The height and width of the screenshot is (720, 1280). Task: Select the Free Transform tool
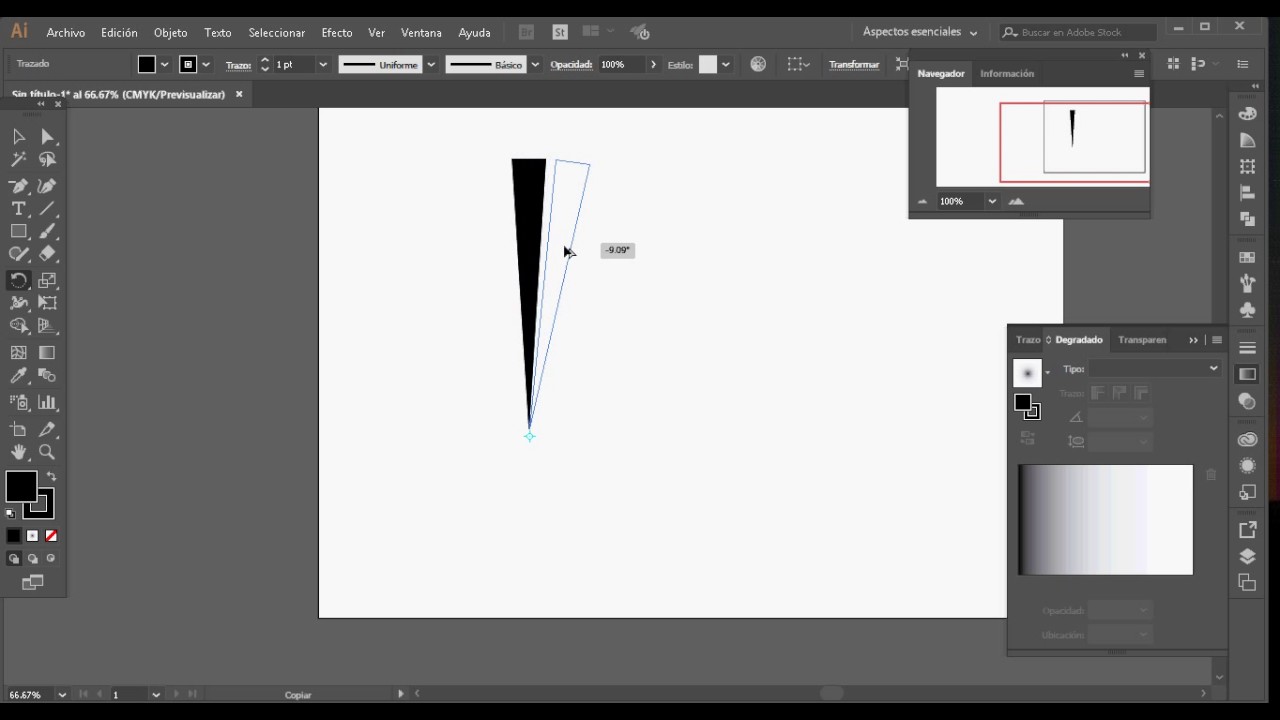coord(48,303)
